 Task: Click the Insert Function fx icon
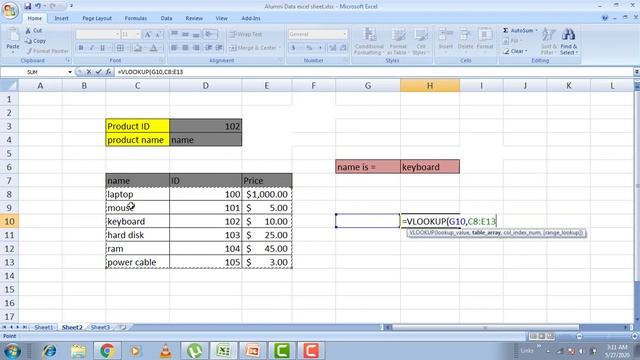(x=108, y=72)
